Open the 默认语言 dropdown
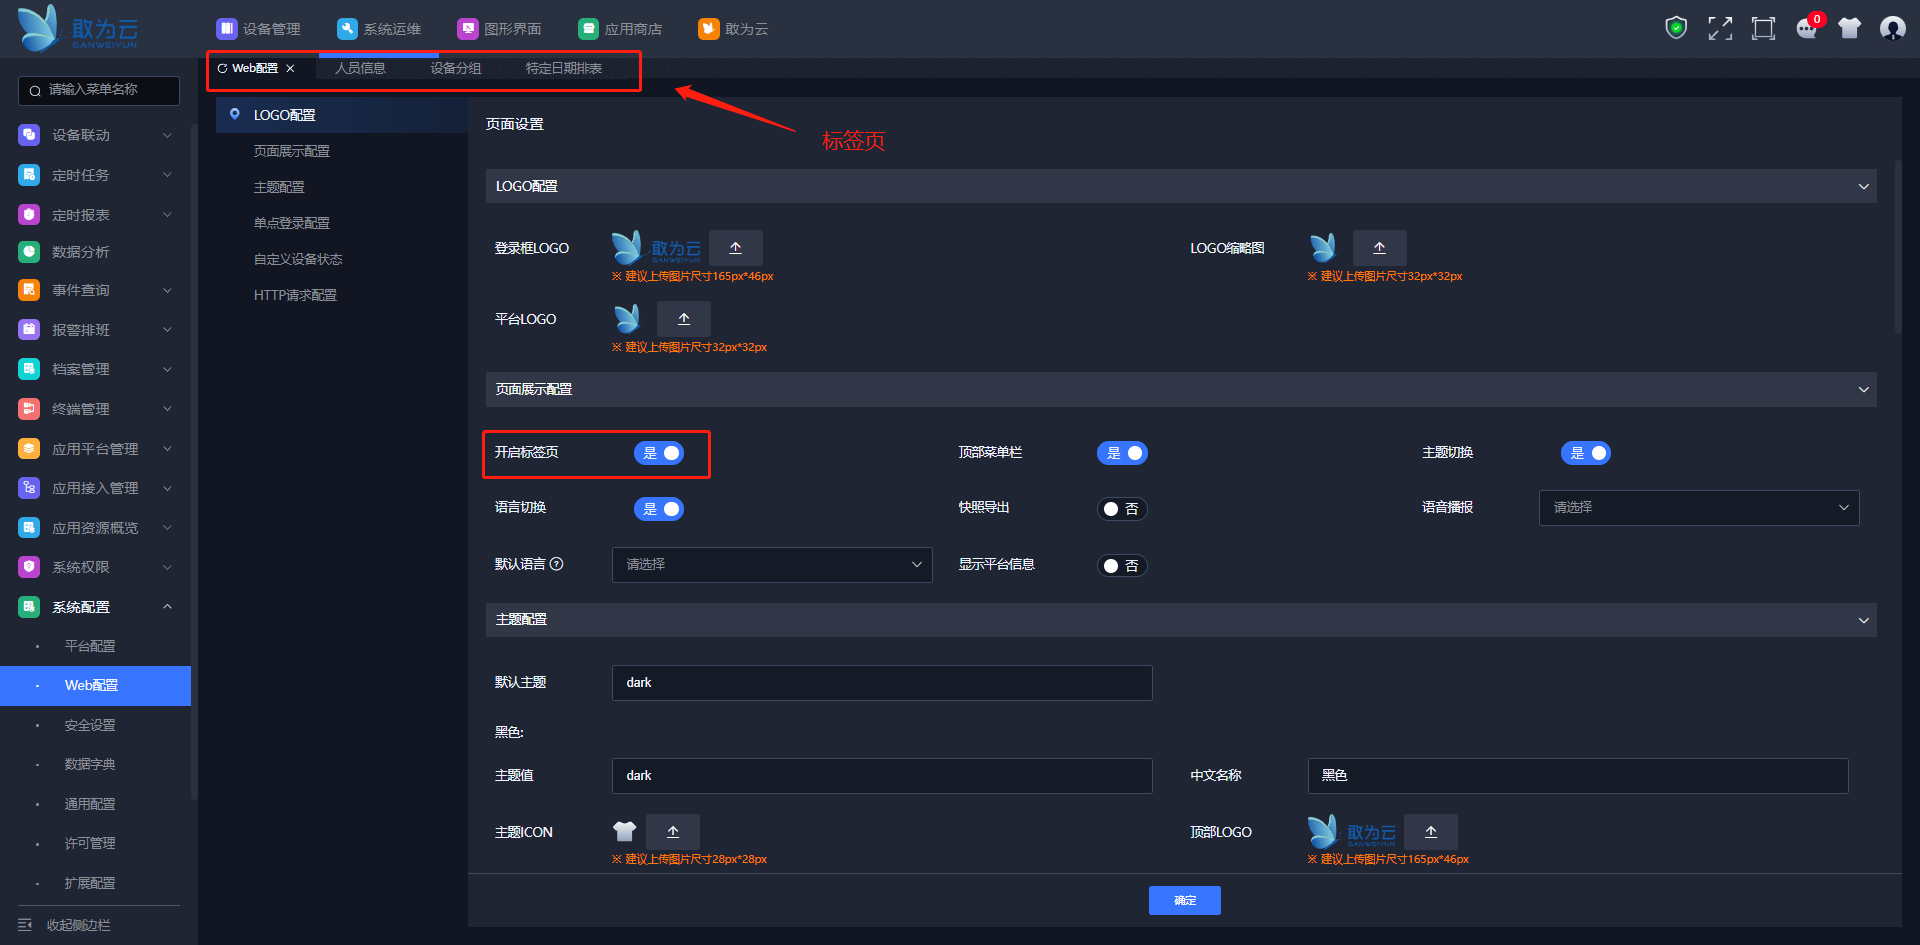 pos(772,565)
